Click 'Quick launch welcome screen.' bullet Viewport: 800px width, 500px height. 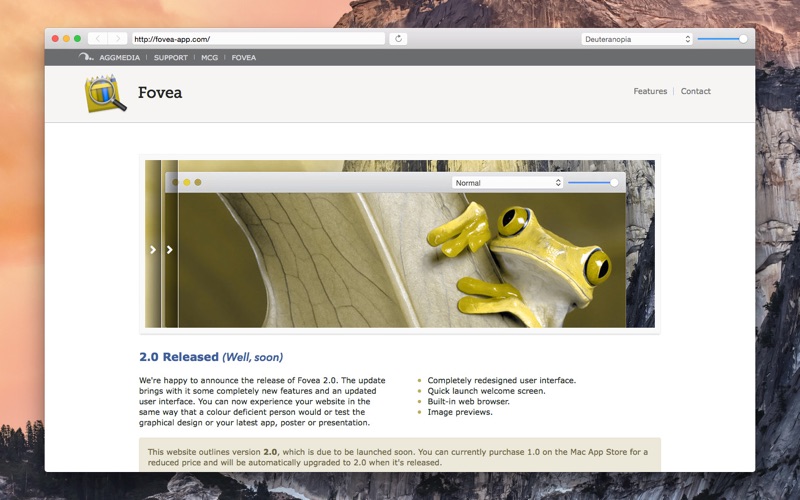point(486,391)
